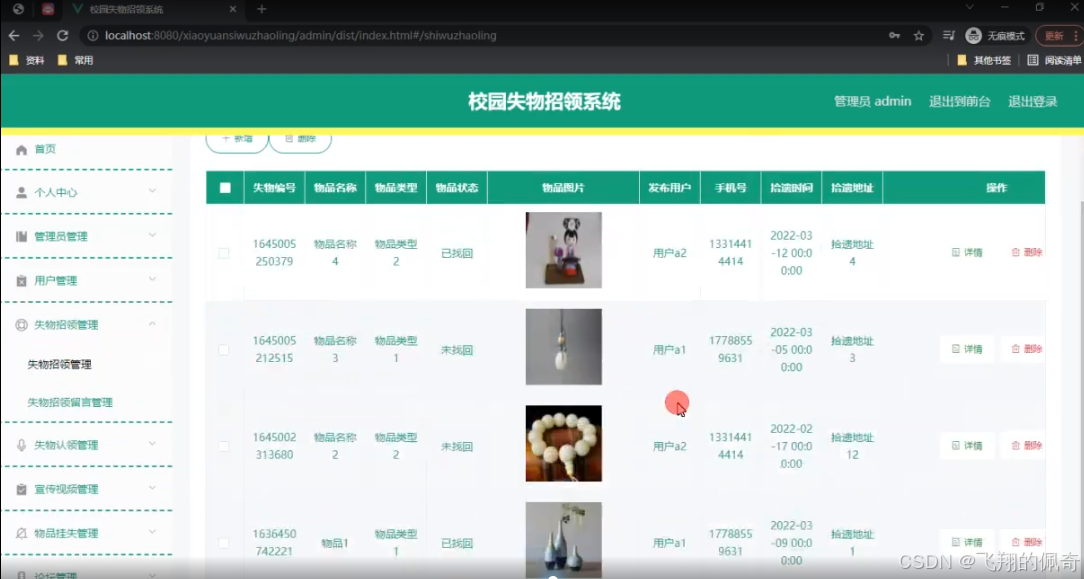
Task: Go back with the browser back arrow
Action: click(14, 35)
